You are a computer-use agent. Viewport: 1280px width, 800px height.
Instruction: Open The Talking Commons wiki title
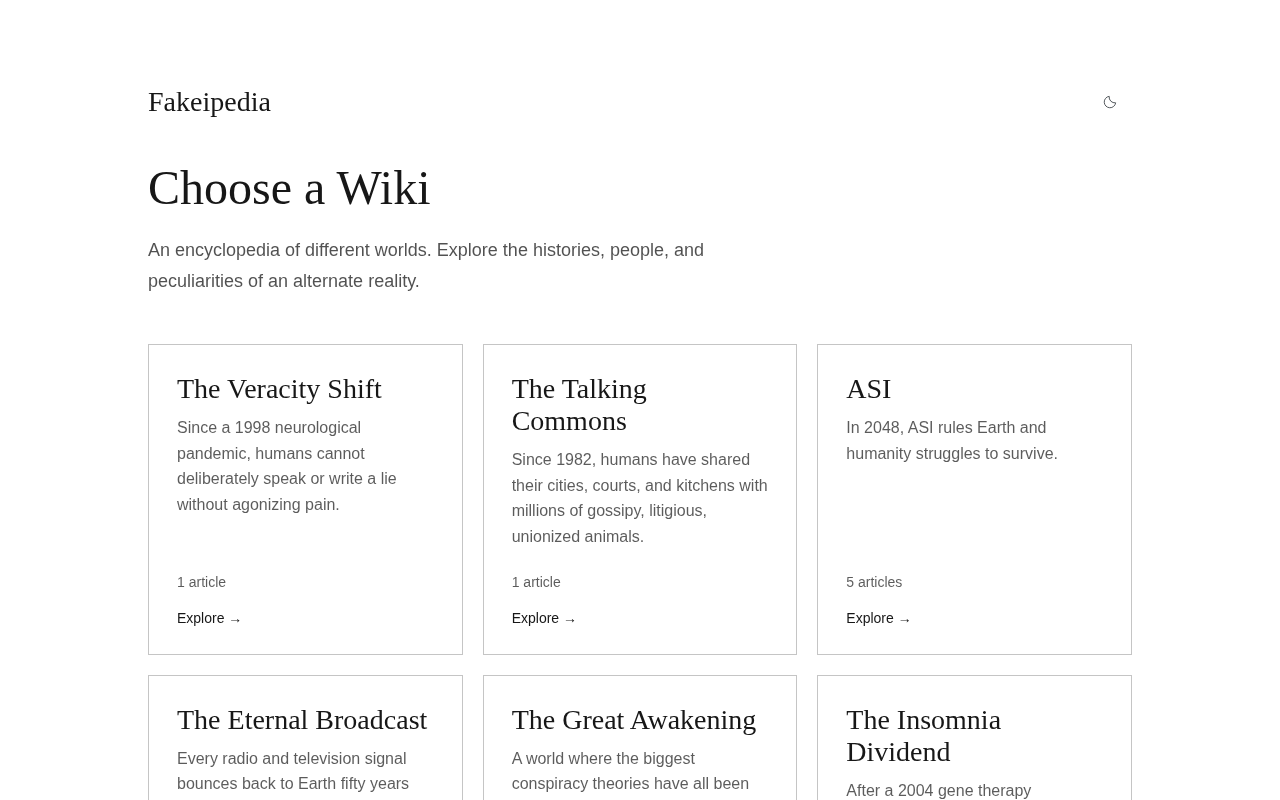(x=579, y=405)
